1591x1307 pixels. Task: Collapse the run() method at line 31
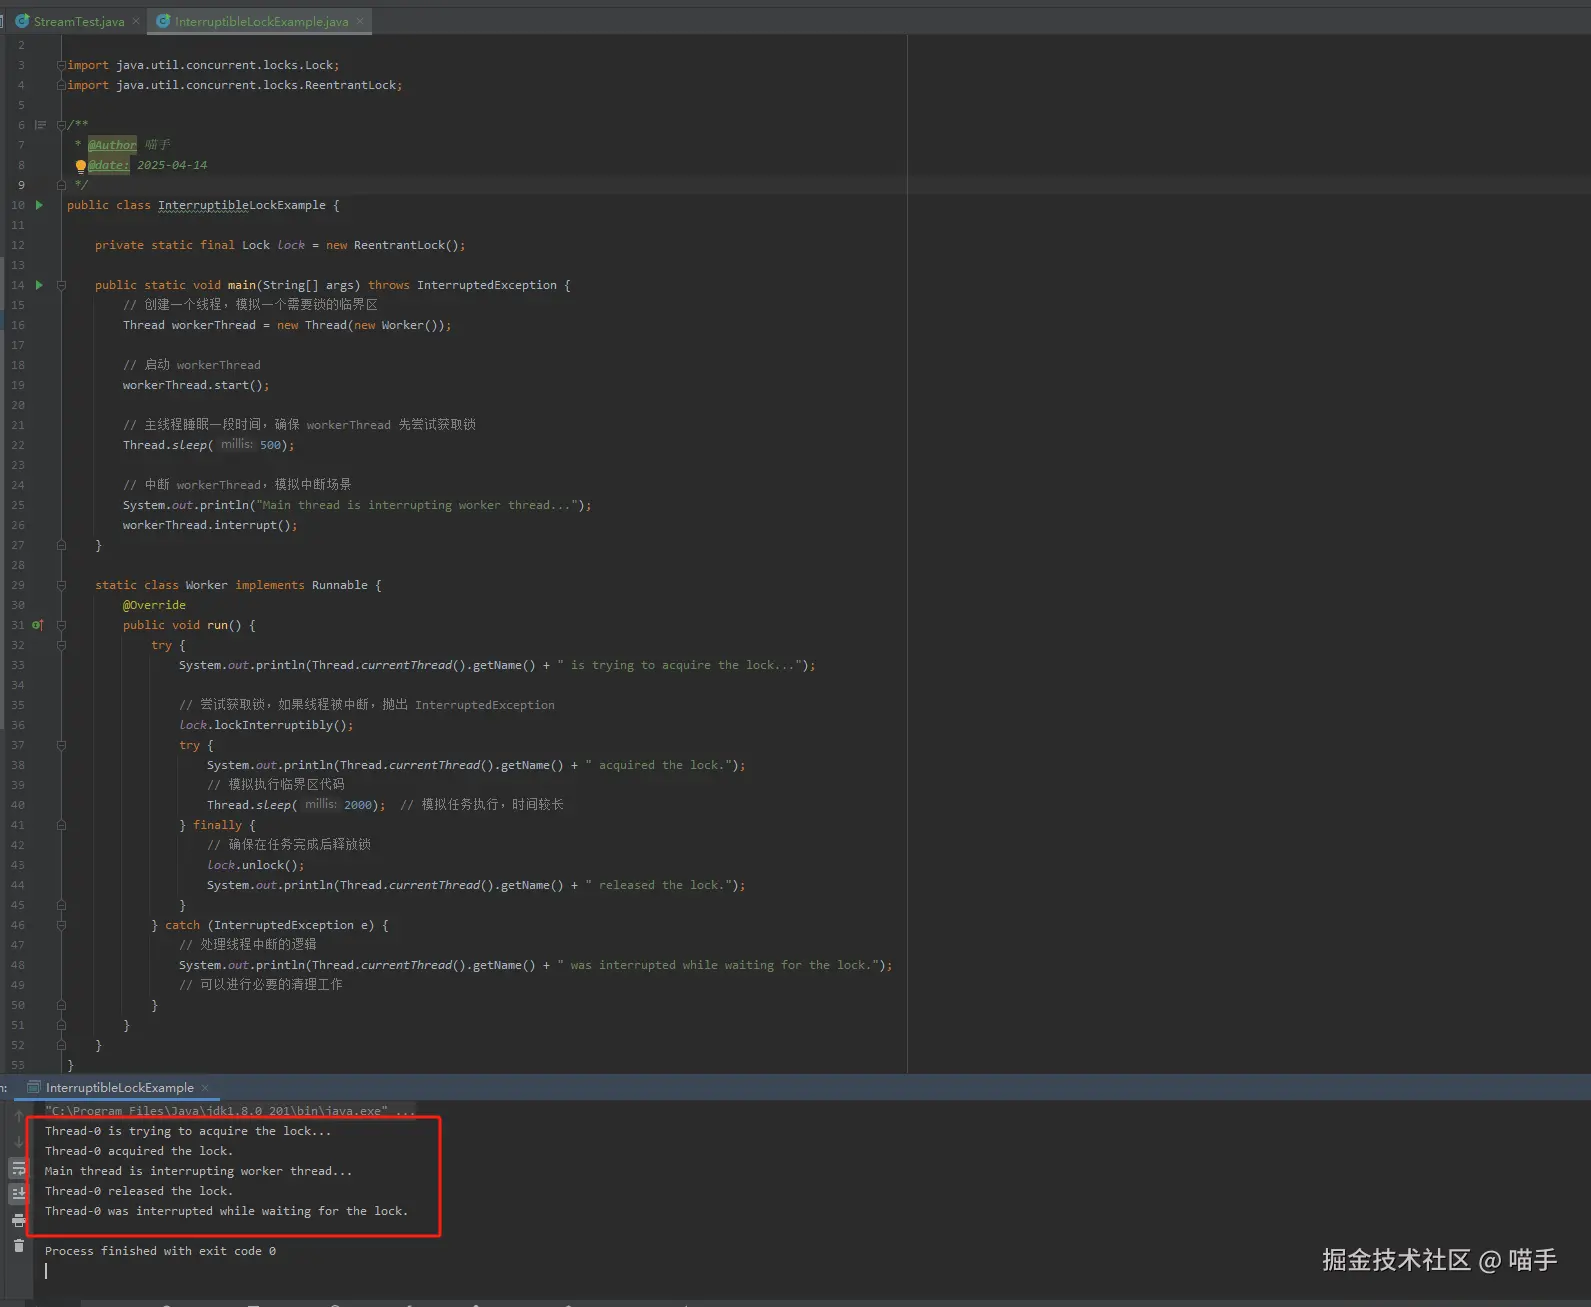61,625
